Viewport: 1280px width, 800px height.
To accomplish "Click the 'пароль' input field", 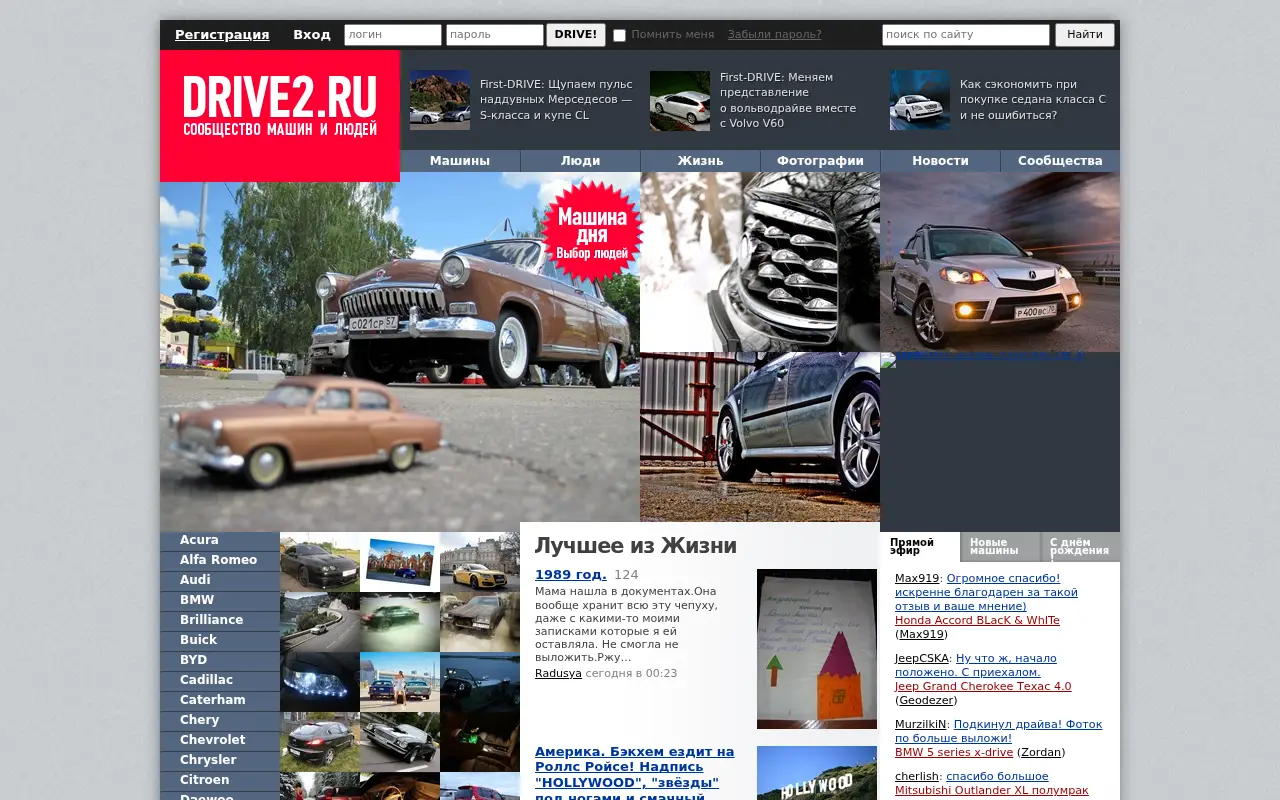I will (495, 35).
